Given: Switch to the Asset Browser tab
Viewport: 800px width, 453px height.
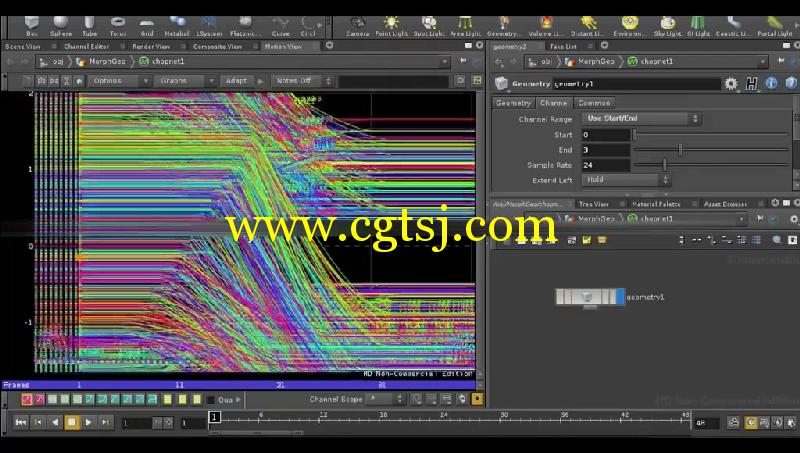Looking at the screenshot, I should pyautogui.click(x=725, y=204).
